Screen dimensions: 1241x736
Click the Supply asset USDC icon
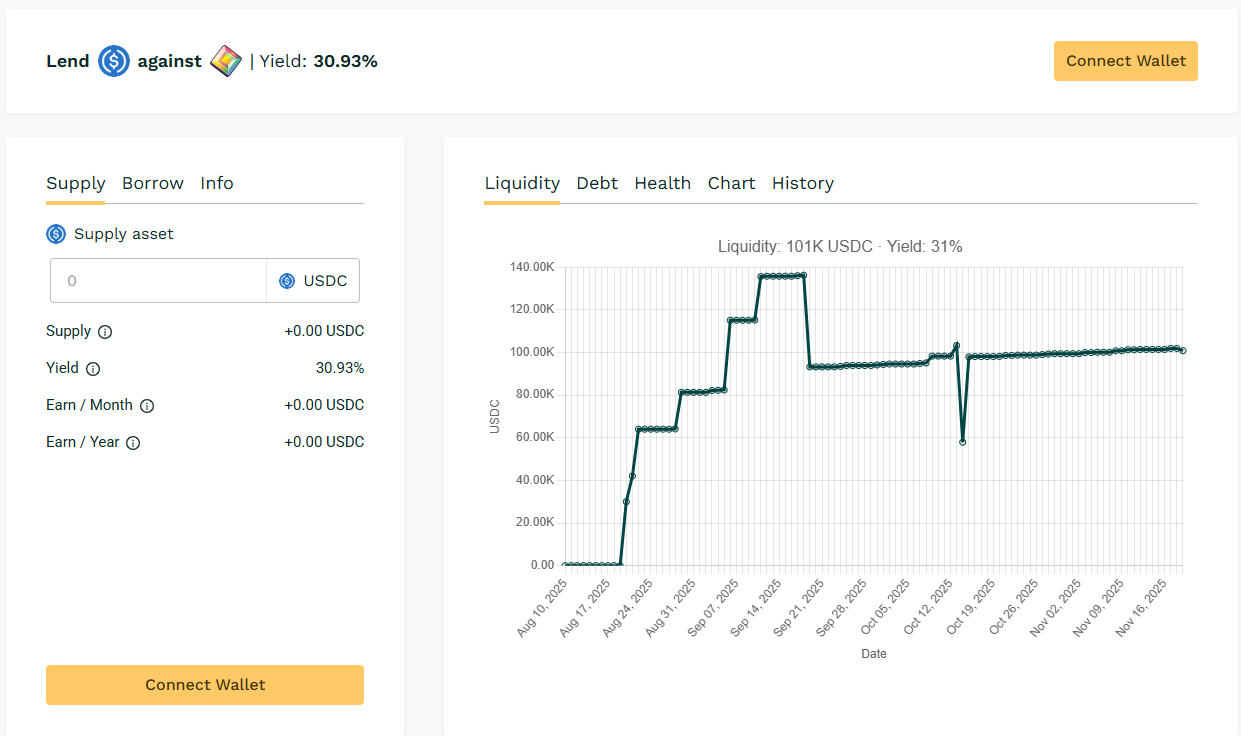point(56,234)
